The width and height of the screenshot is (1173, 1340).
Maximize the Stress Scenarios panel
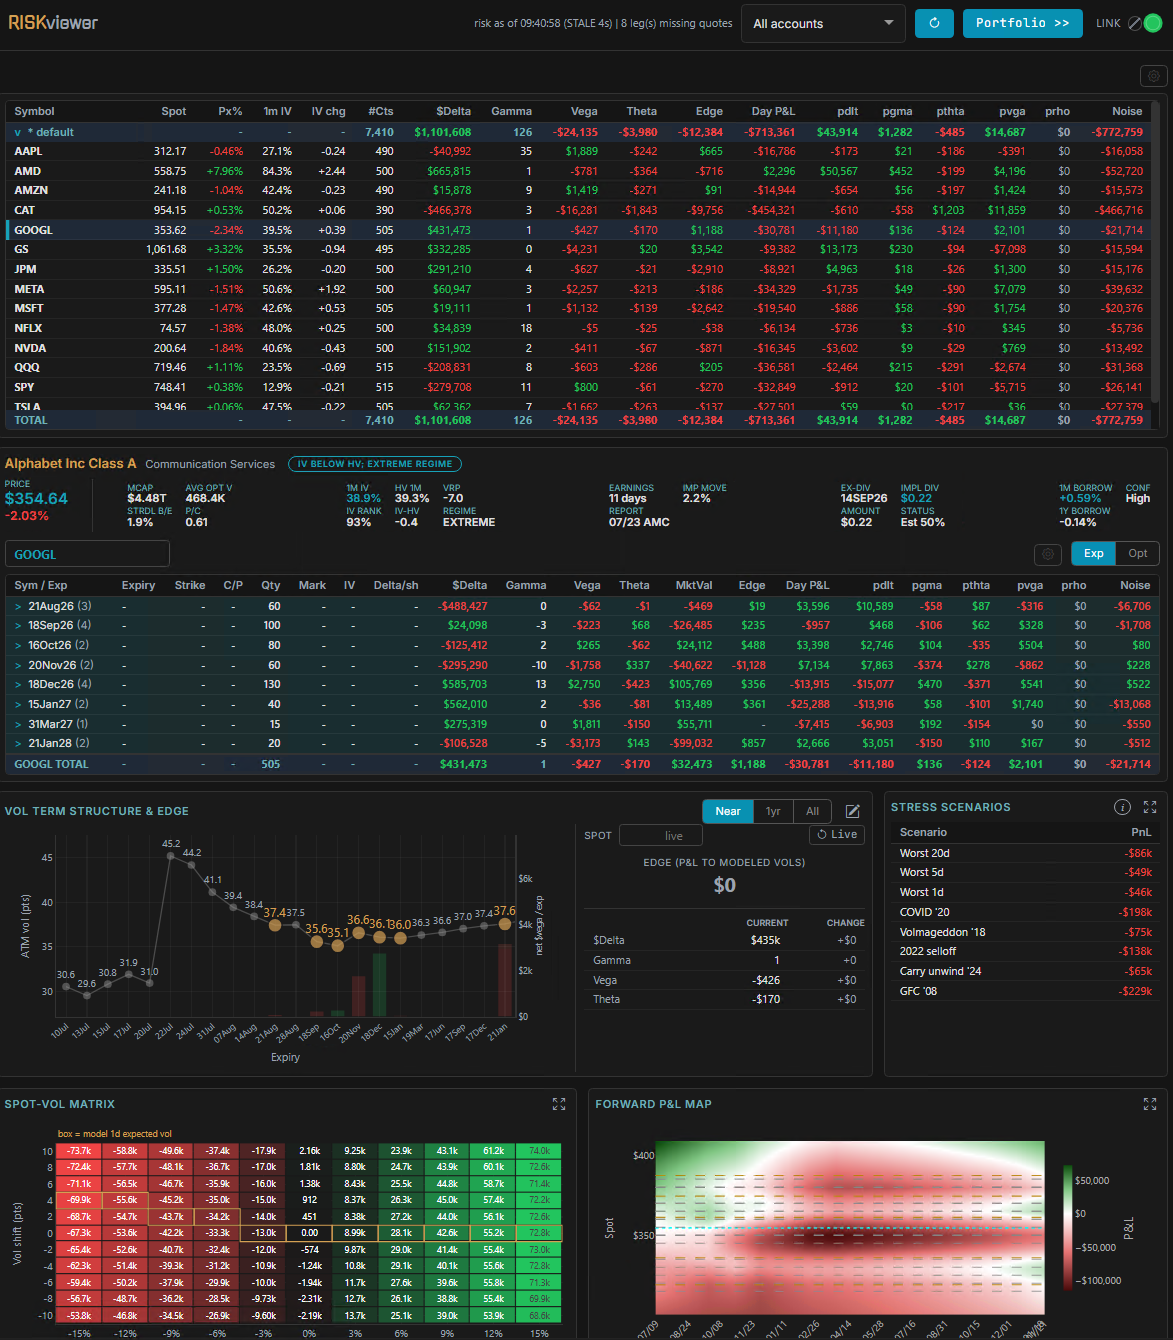pyautogui.click(x=1150, y=807)
